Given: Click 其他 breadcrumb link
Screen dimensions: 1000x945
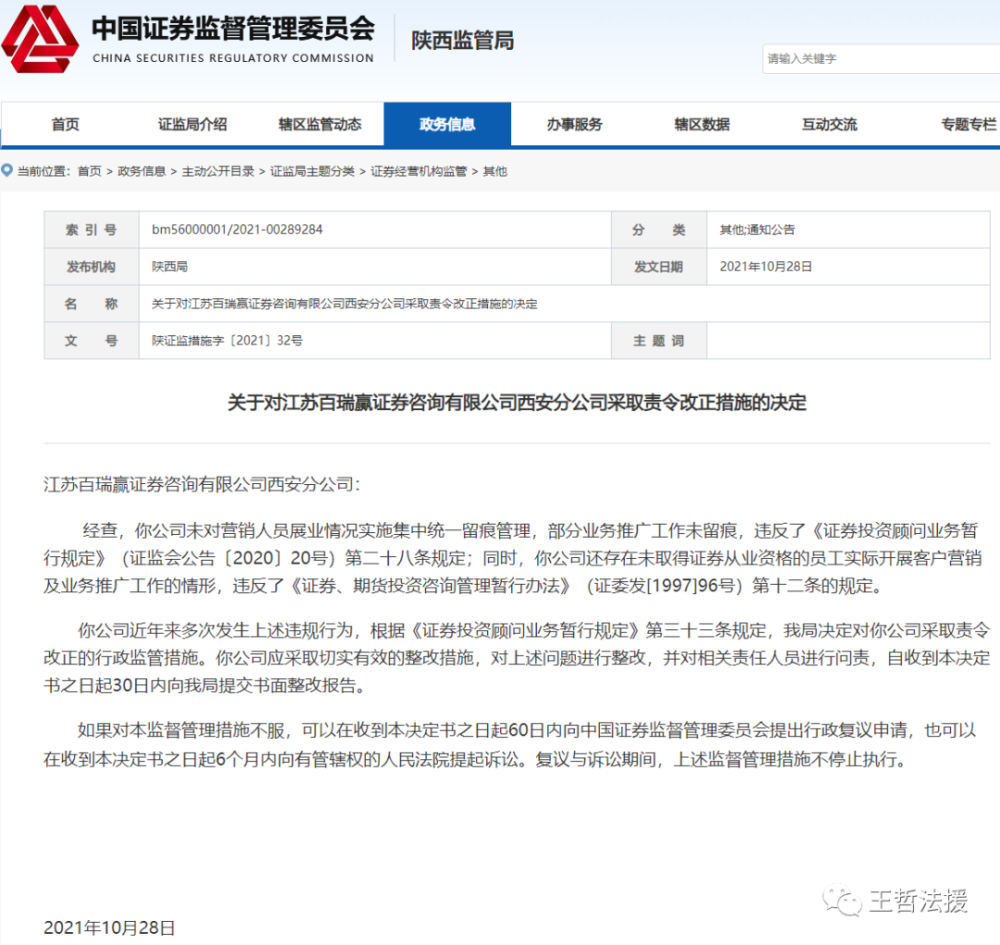Looking at the screenshot, I should tap(495, 171).
